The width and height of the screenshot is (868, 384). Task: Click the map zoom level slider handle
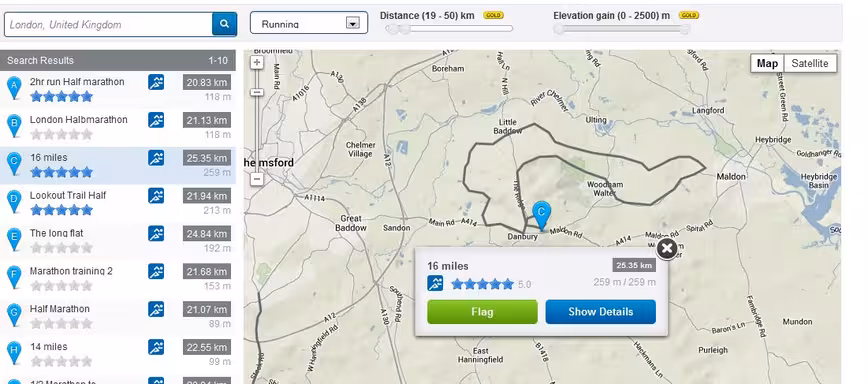tap(256, 92)
